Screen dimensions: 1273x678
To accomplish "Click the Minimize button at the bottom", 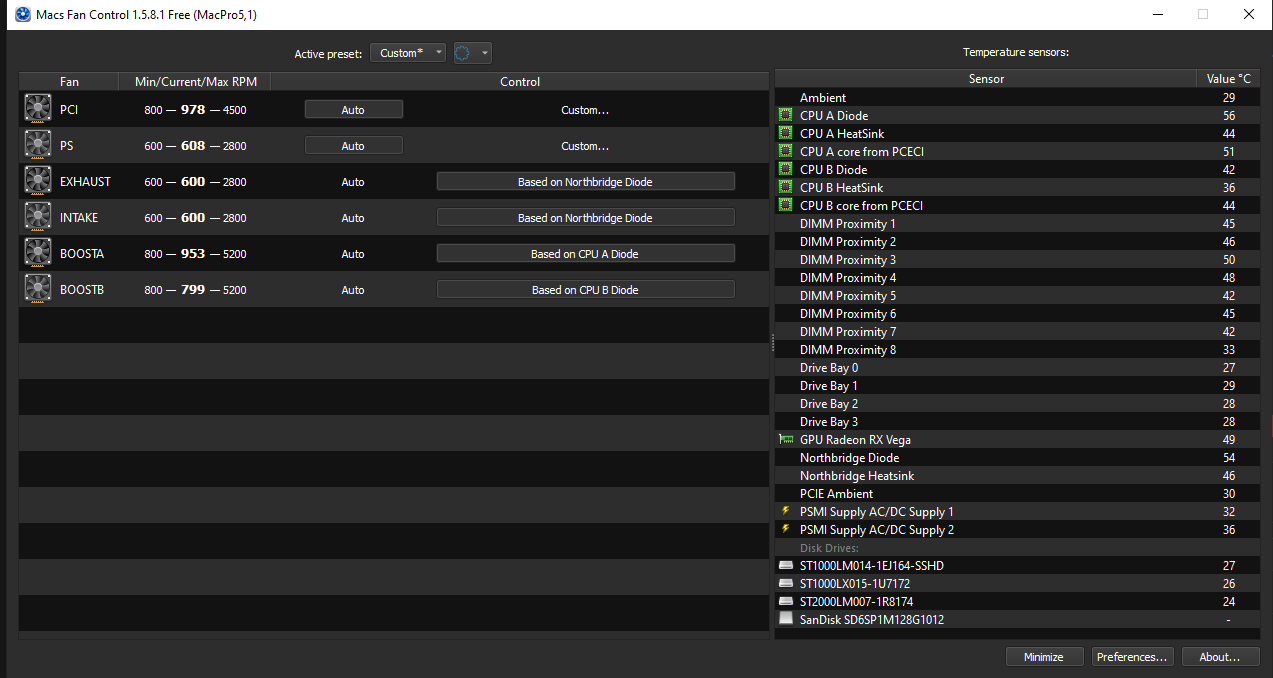I will [1044, 657].
